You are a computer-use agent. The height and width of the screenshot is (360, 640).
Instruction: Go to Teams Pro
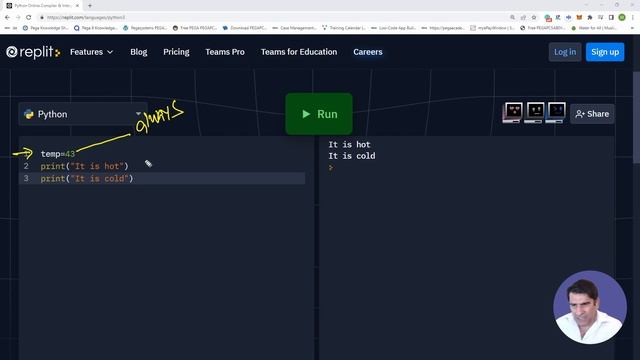[x=225, y=52]
